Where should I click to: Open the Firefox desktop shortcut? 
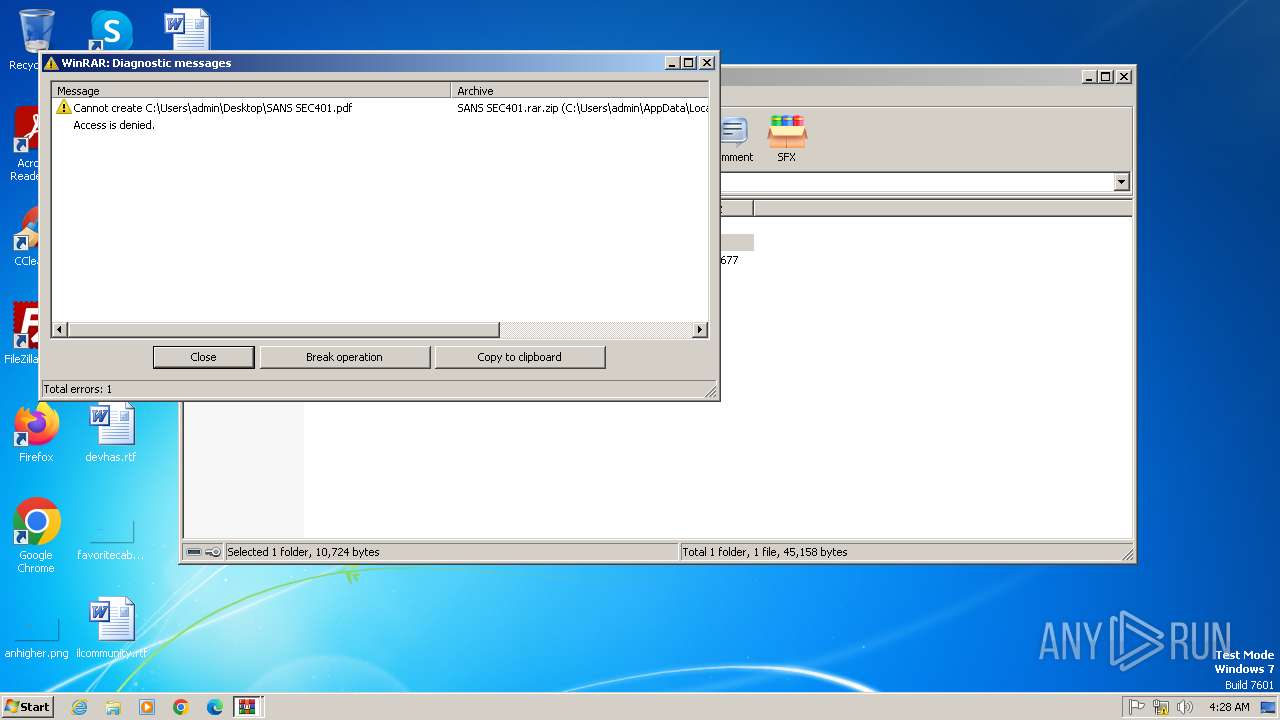click(36, 433)
